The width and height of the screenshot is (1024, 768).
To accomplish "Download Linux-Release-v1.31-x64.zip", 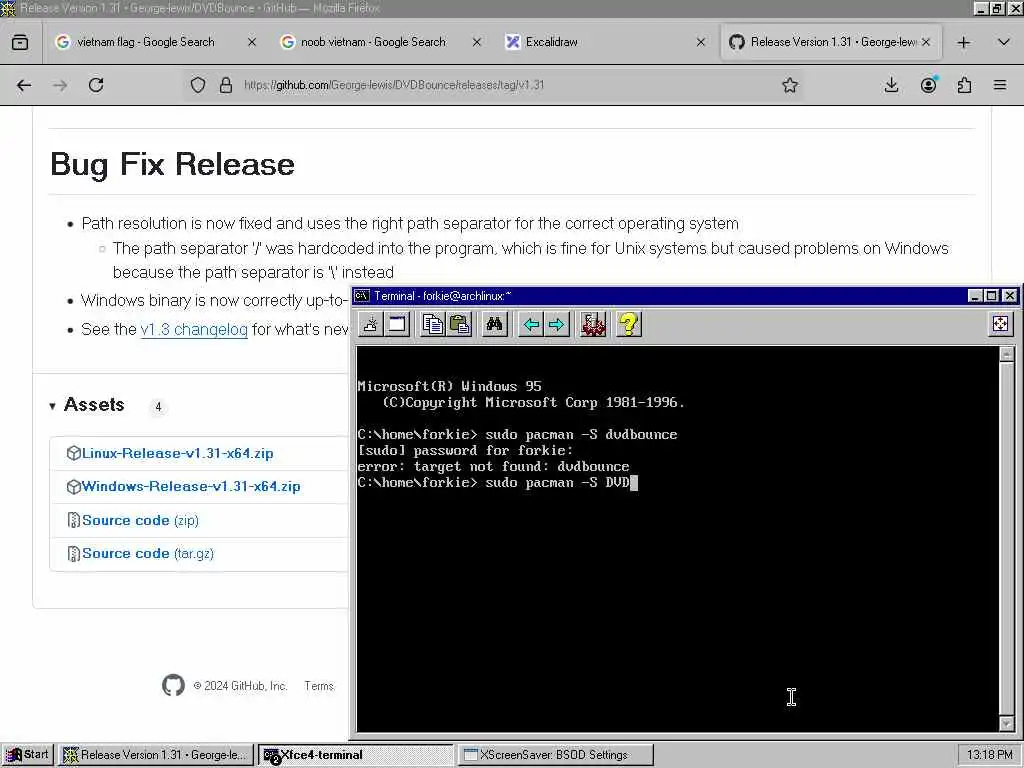I will (178, 453).
